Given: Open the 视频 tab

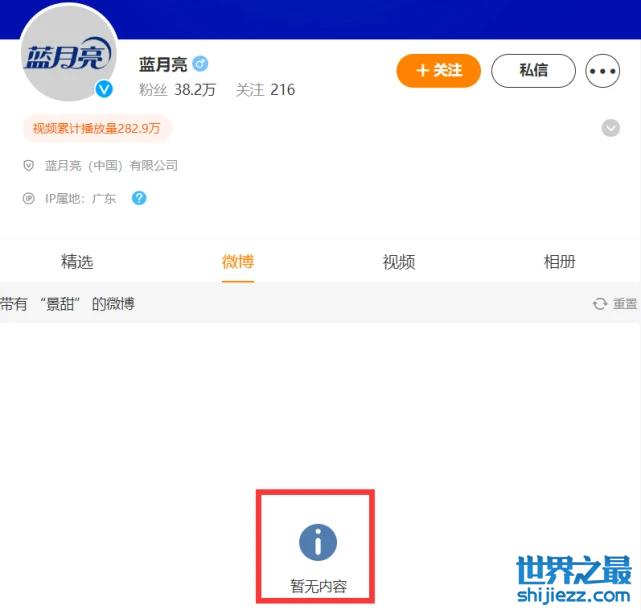Looking at the screenshot, I should (x=399, y=262).
